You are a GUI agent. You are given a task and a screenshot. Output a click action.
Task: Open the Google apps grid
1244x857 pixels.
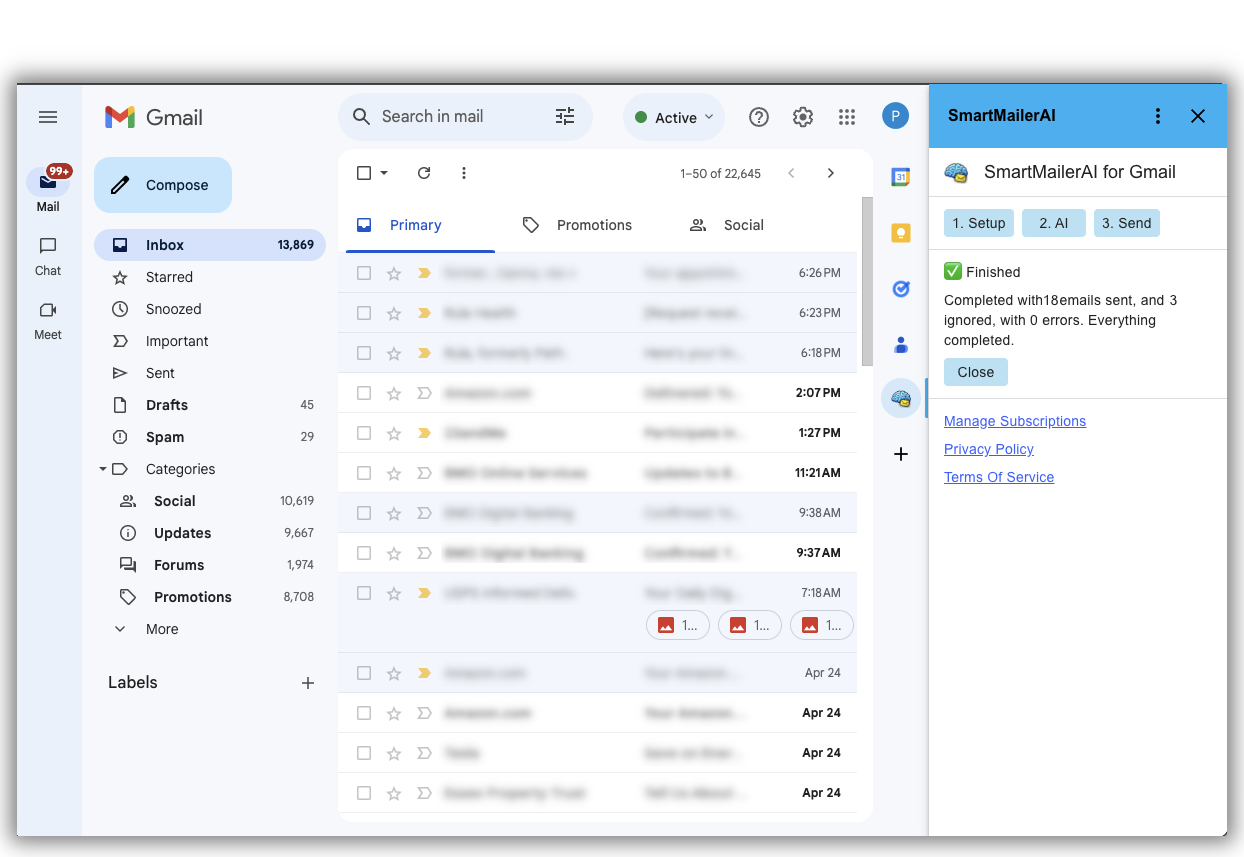click(x=847, y=117)
